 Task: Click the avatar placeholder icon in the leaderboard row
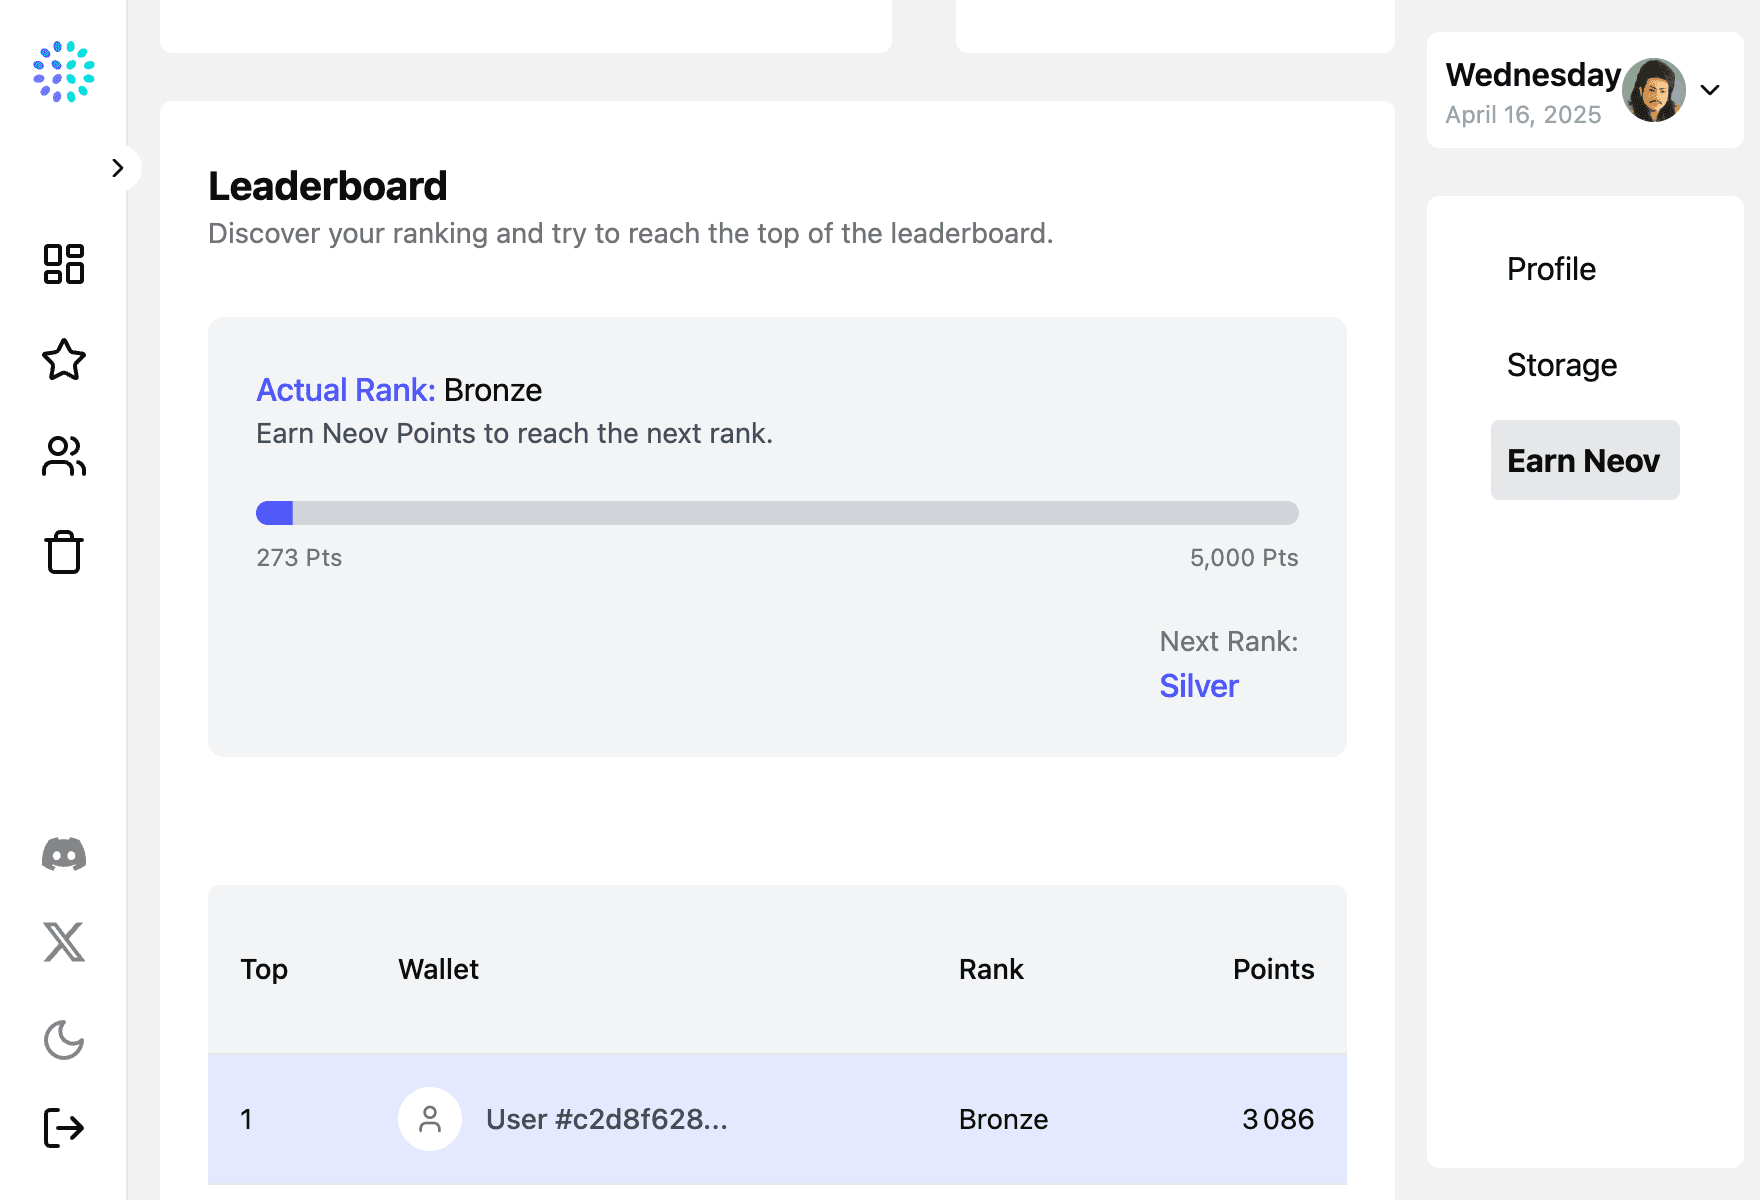tap(429, 1119)
